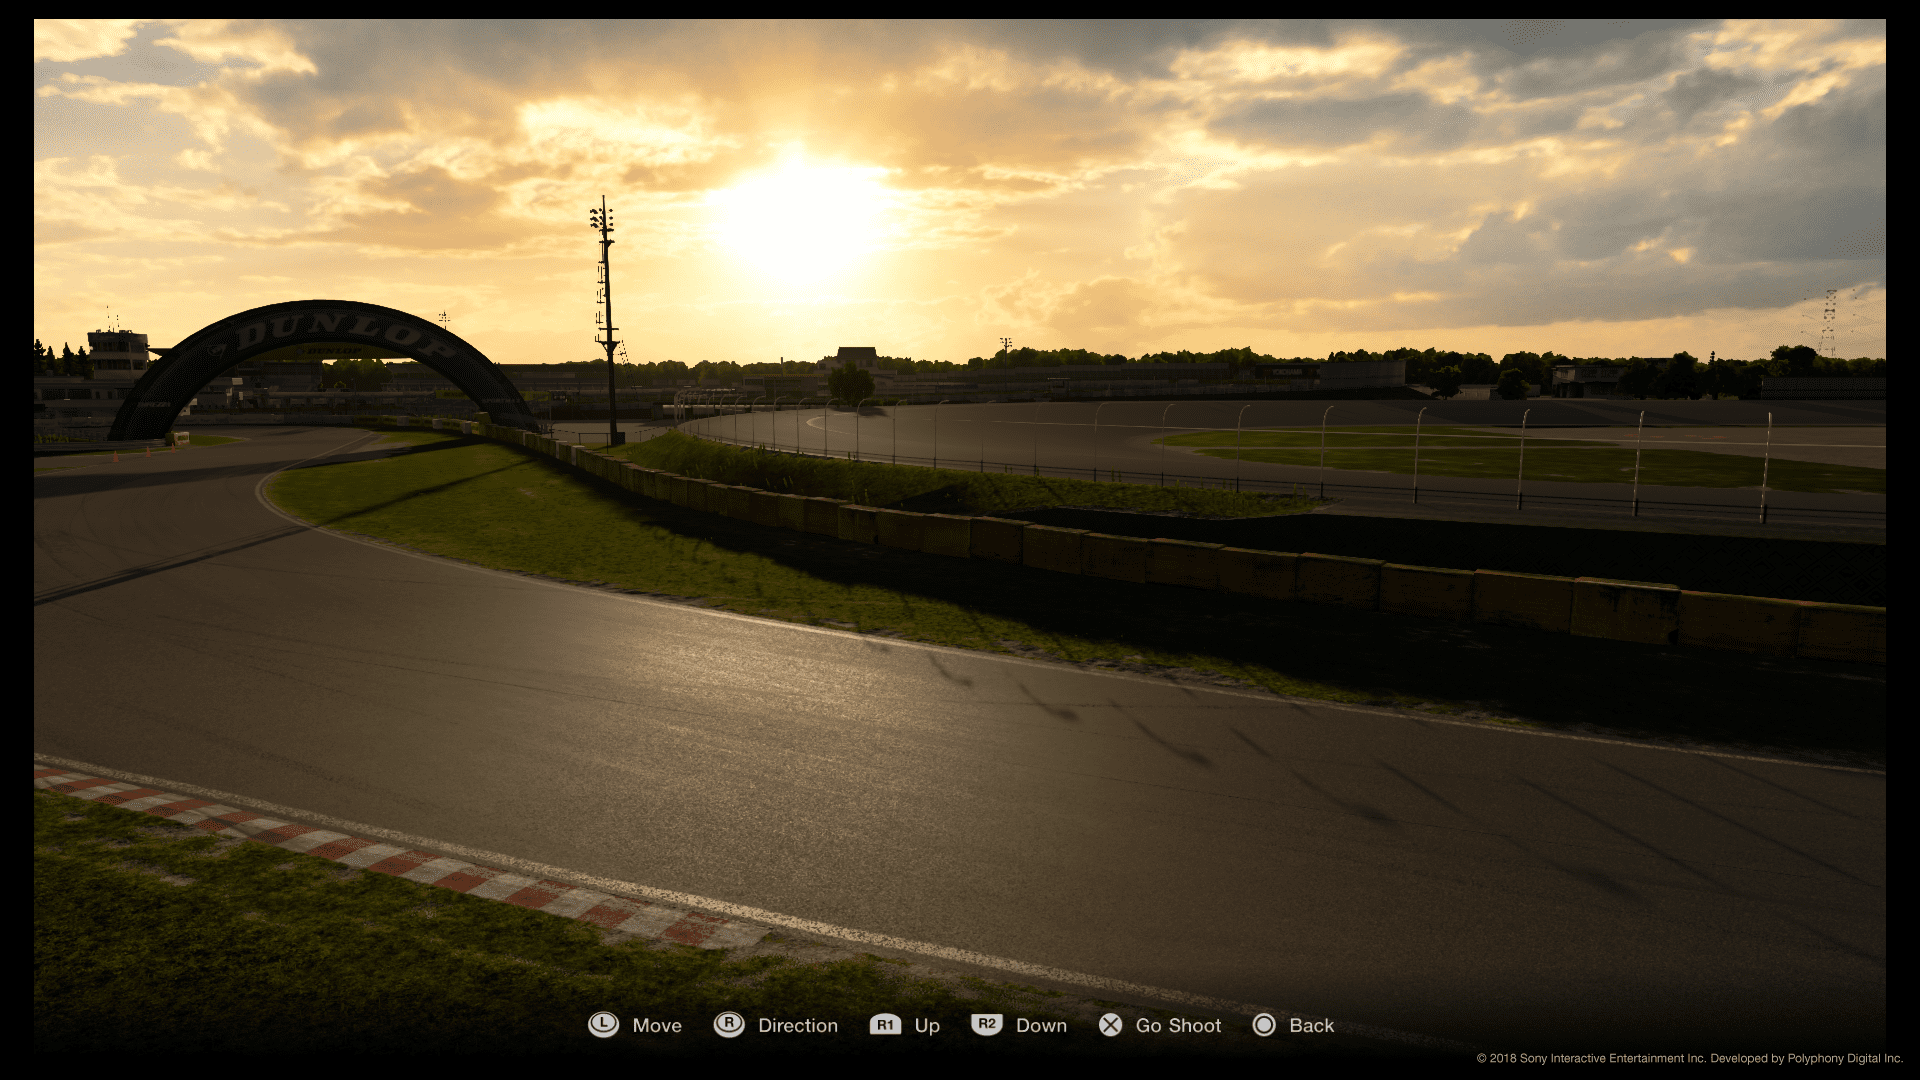Click the L stick Move icon

603,1025
